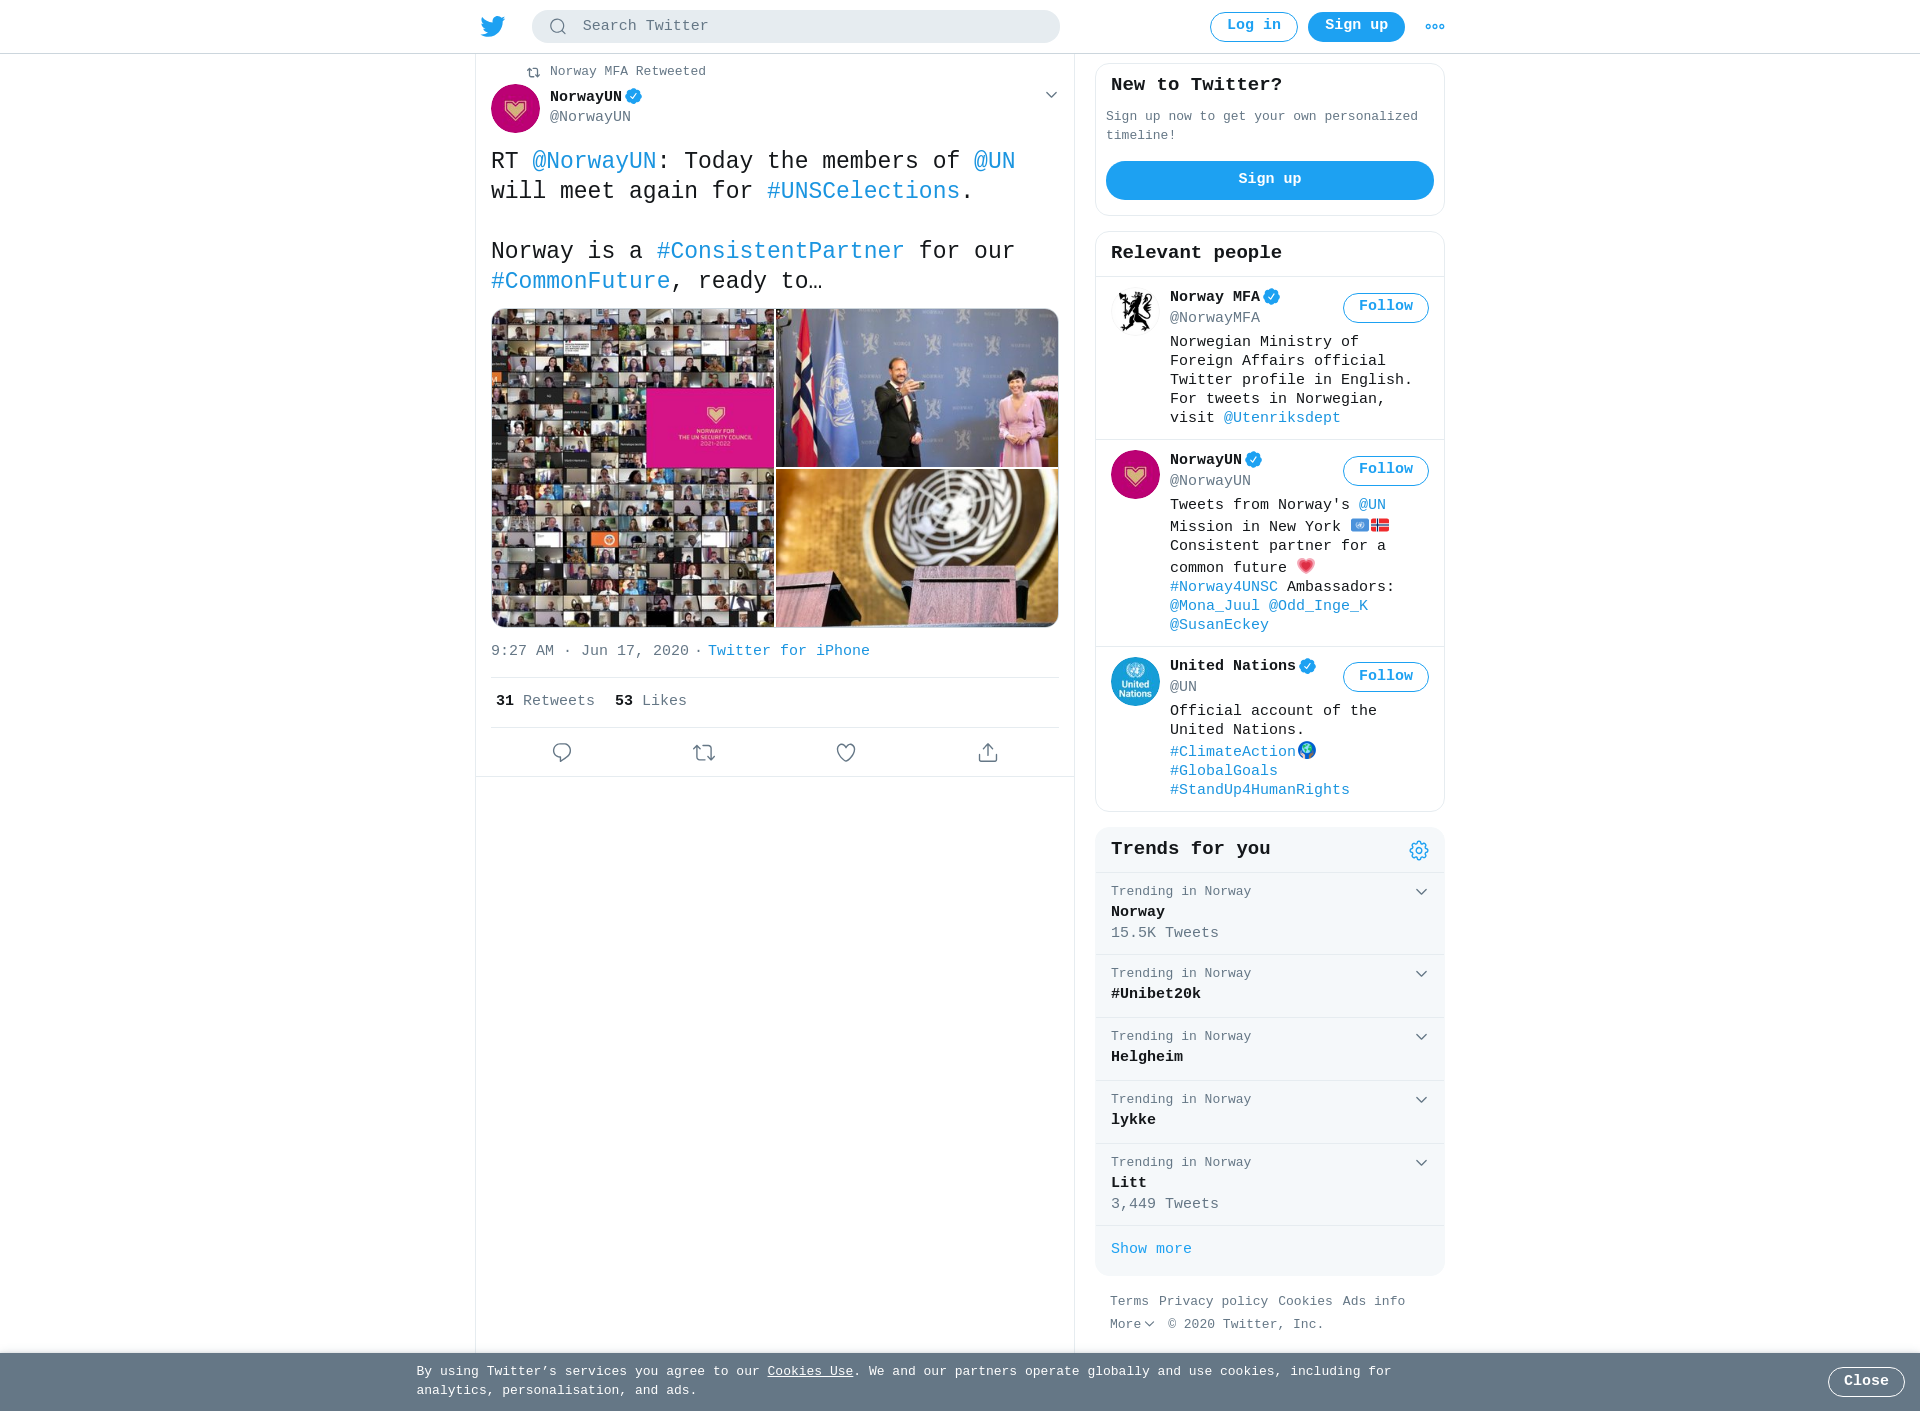Viewport: 1920px width, 1411px height.
Task: Click the share icon under the tweet
Action: (988, 752)
